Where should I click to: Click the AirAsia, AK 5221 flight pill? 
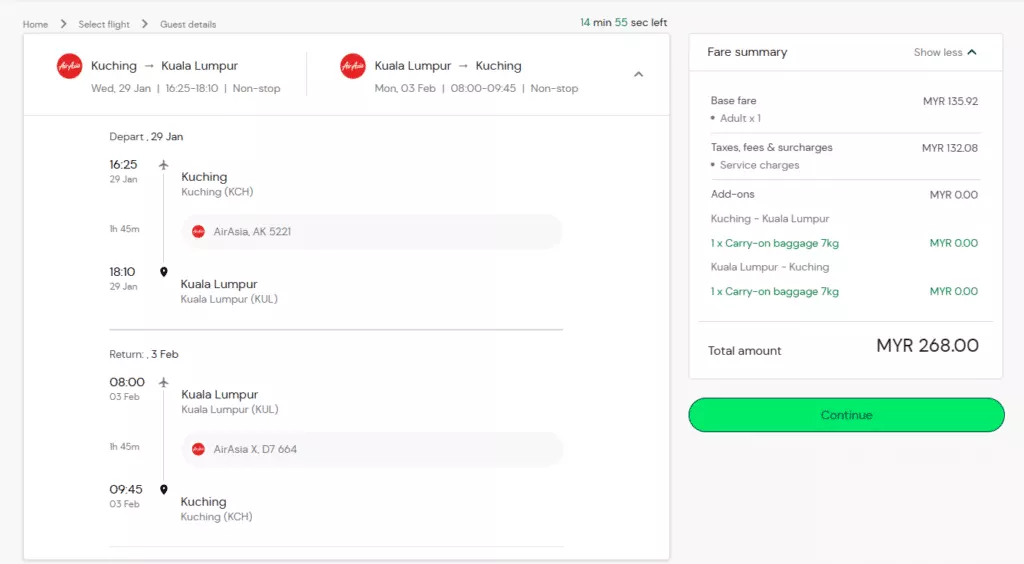click(371, 232)
